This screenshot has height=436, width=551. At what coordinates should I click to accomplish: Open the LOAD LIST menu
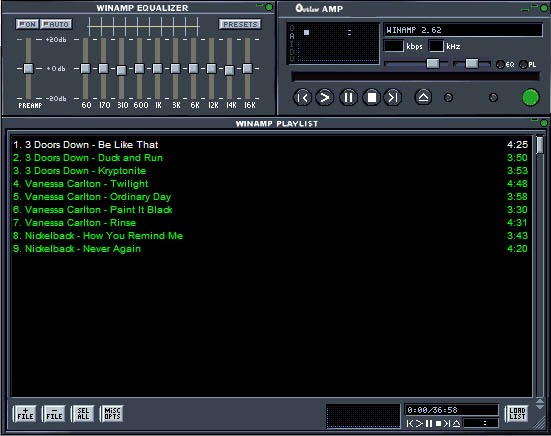click(x=517, y=414)
